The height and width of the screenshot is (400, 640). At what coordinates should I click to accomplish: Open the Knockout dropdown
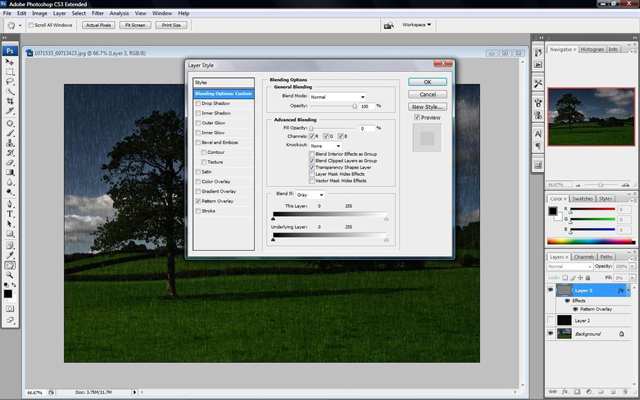point(325,145)
